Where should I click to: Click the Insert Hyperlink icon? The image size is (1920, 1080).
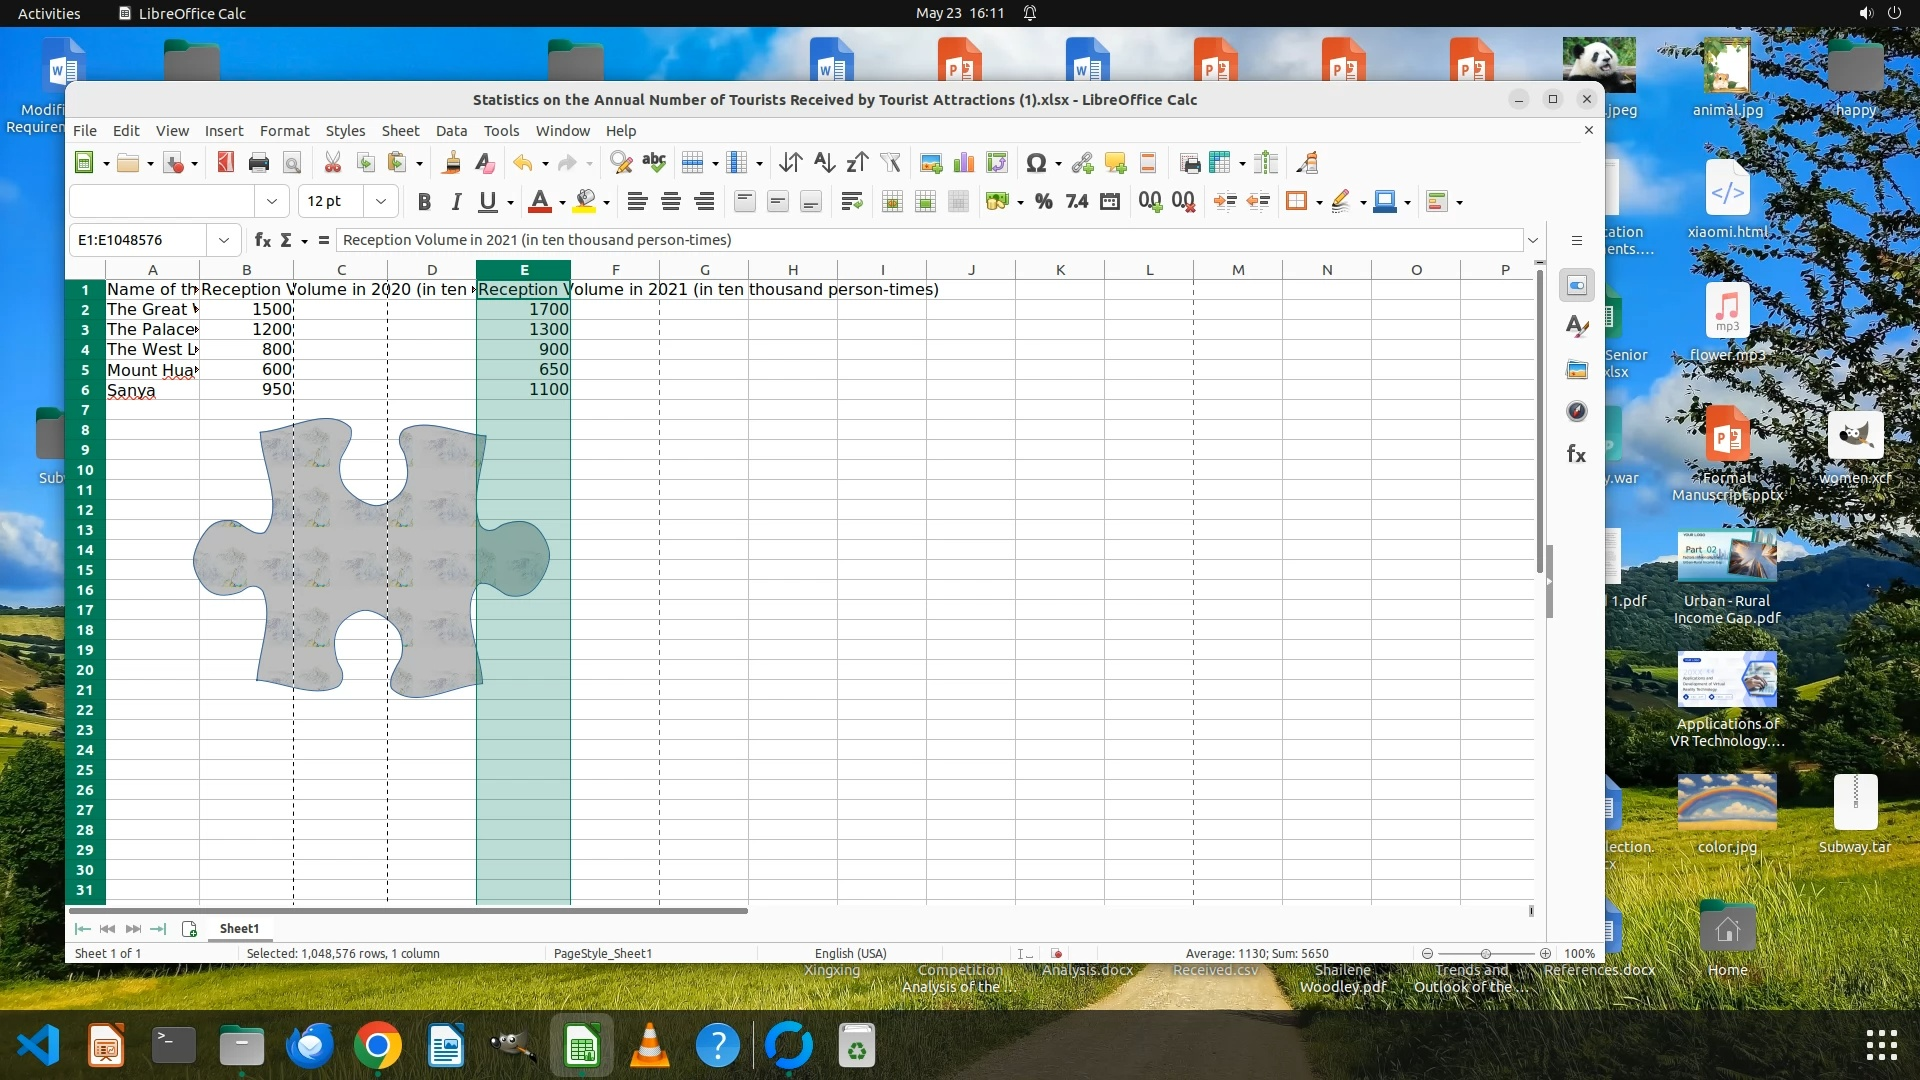[x=1082, y=163]
